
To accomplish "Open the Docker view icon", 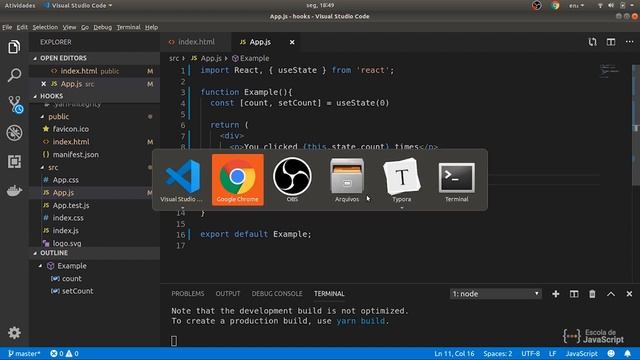I will (14, 191).
